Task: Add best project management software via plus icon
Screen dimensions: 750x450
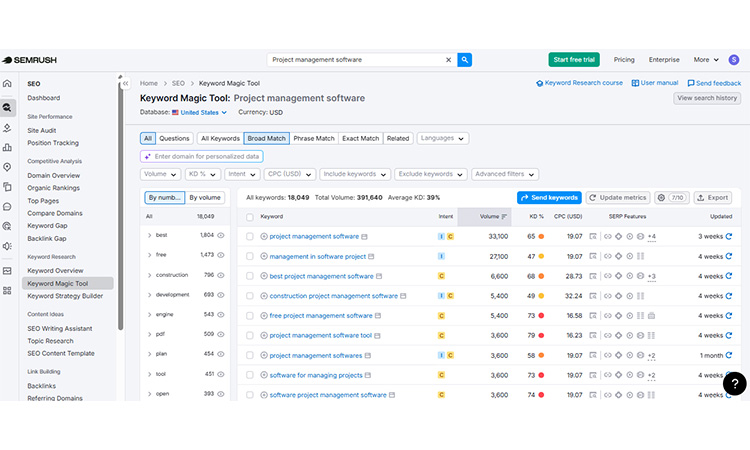Action: pyautogui.click(x=264, y=276)
